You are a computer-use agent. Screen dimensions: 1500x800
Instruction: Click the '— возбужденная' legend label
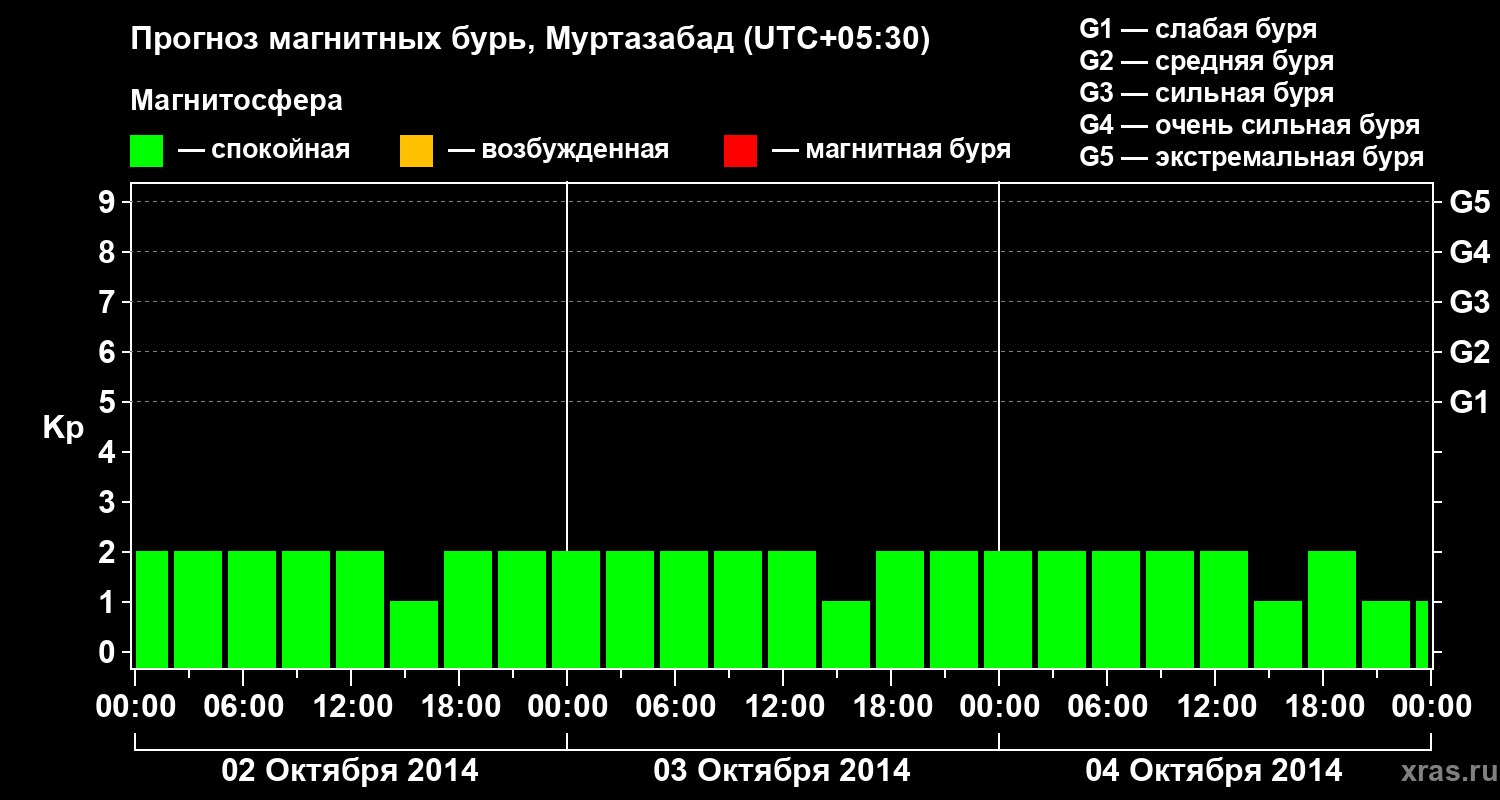point(559,151)
